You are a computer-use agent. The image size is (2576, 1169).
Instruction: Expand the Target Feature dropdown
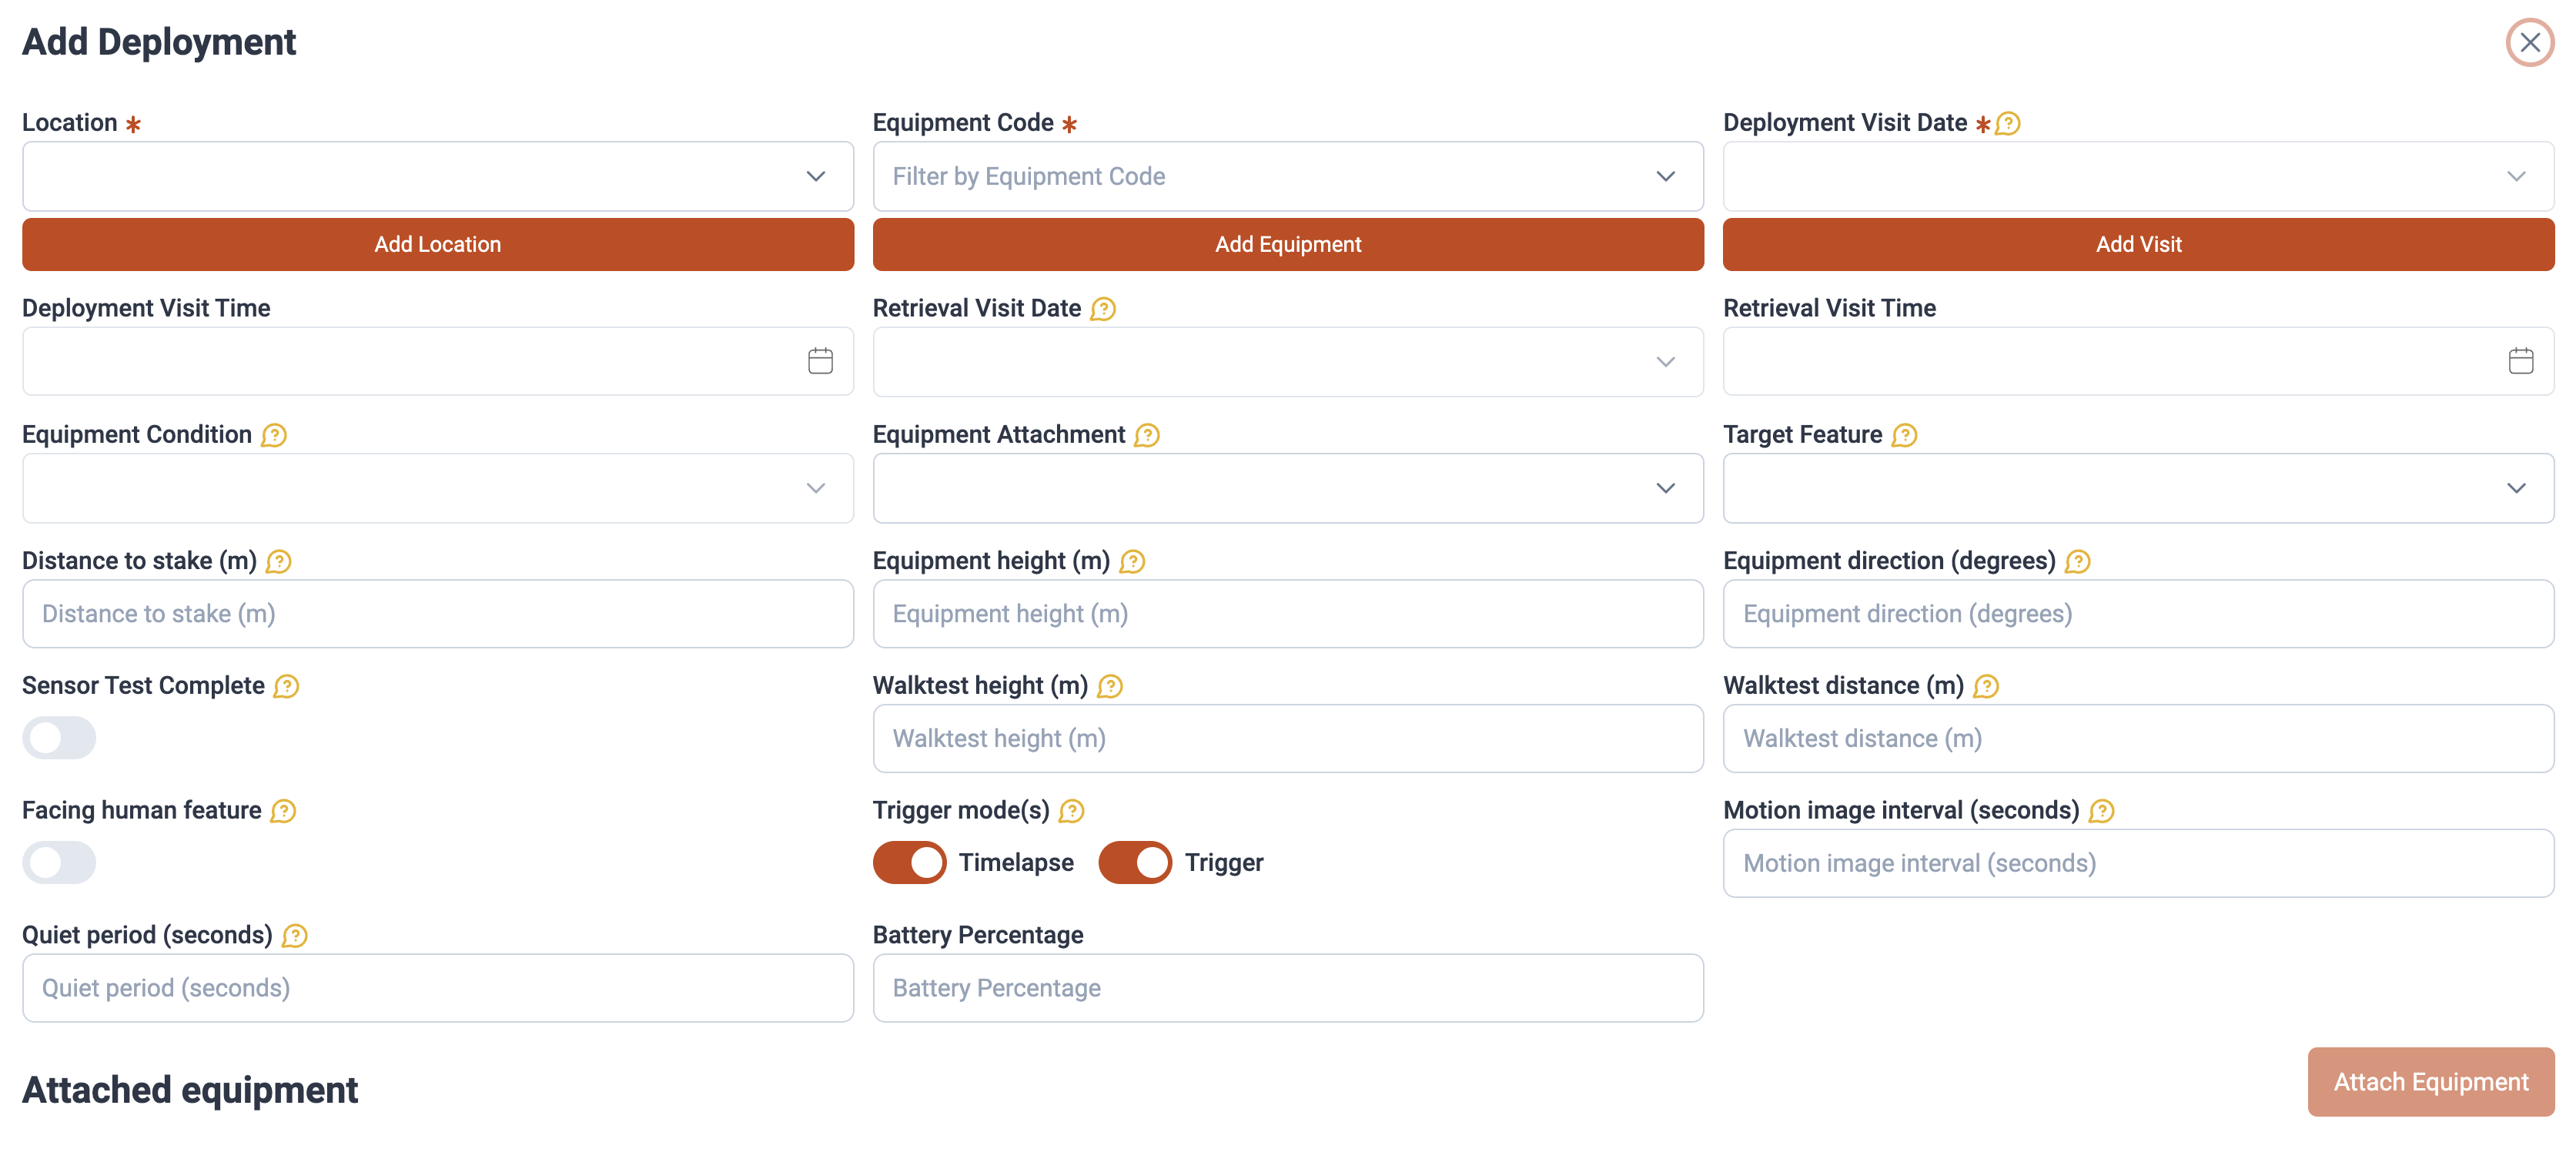[x=2137, y=488]
